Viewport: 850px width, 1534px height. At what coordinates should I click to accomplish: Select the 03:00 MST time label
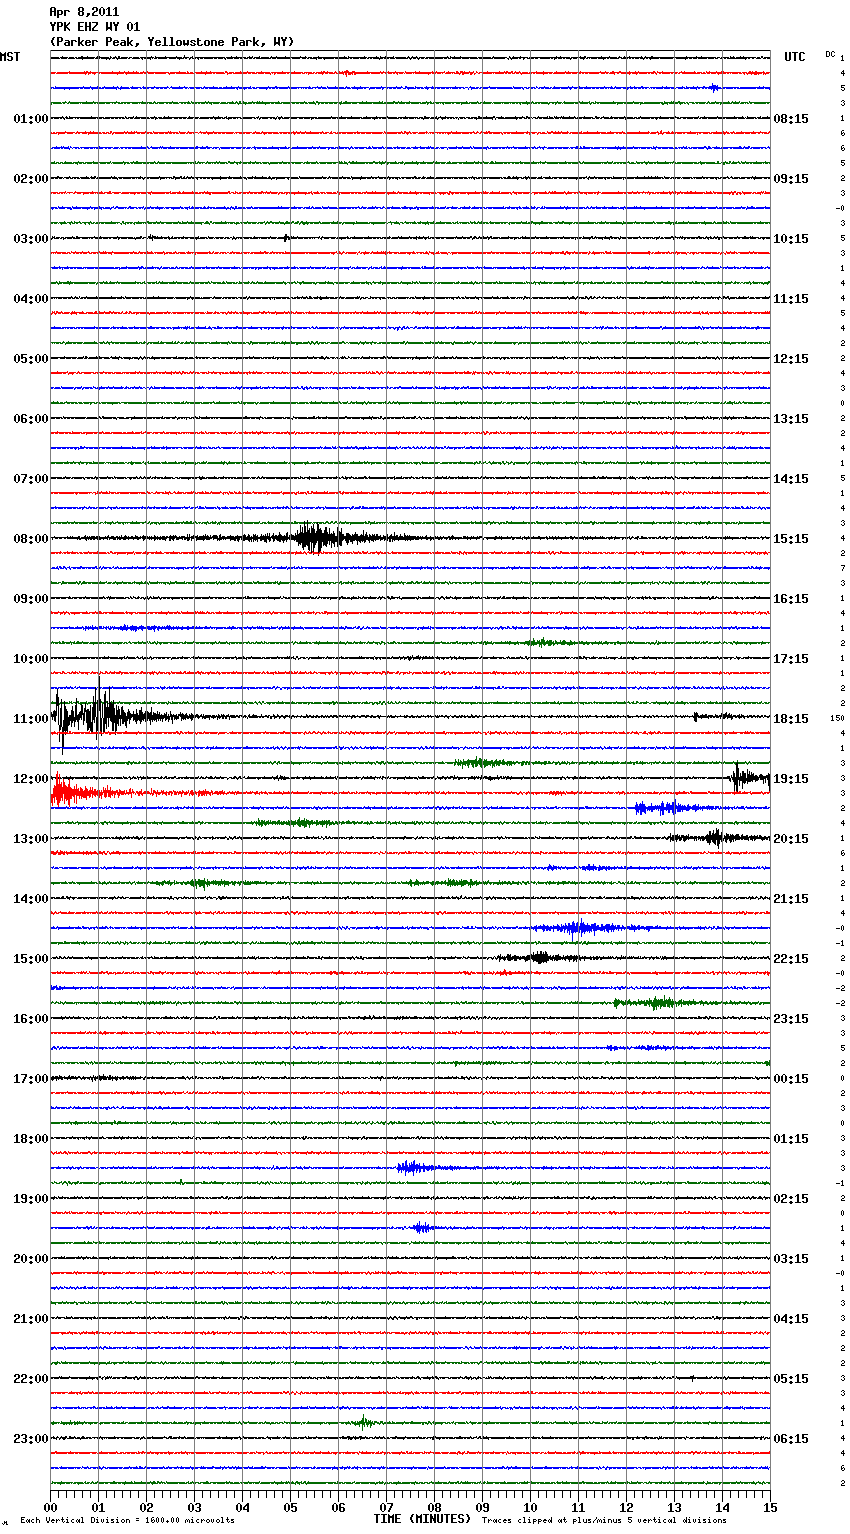pos(31,239)
